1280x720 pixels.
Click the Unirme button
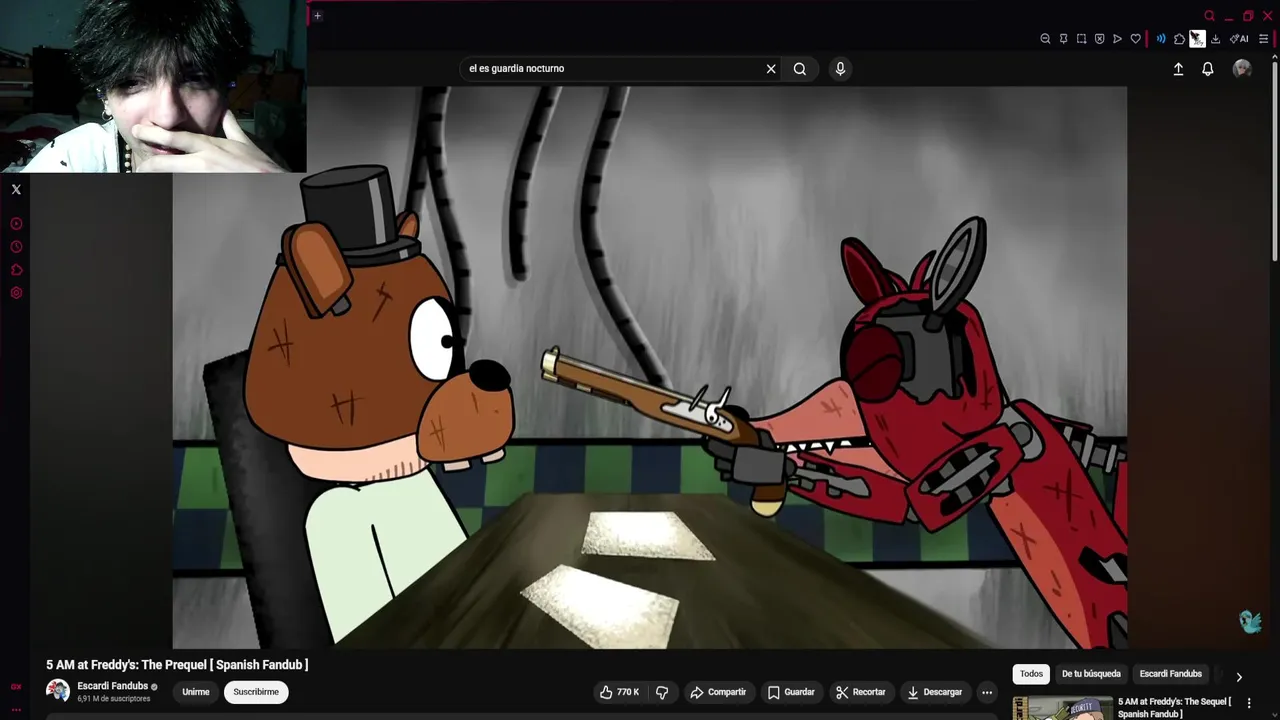(x=196, y=692)
